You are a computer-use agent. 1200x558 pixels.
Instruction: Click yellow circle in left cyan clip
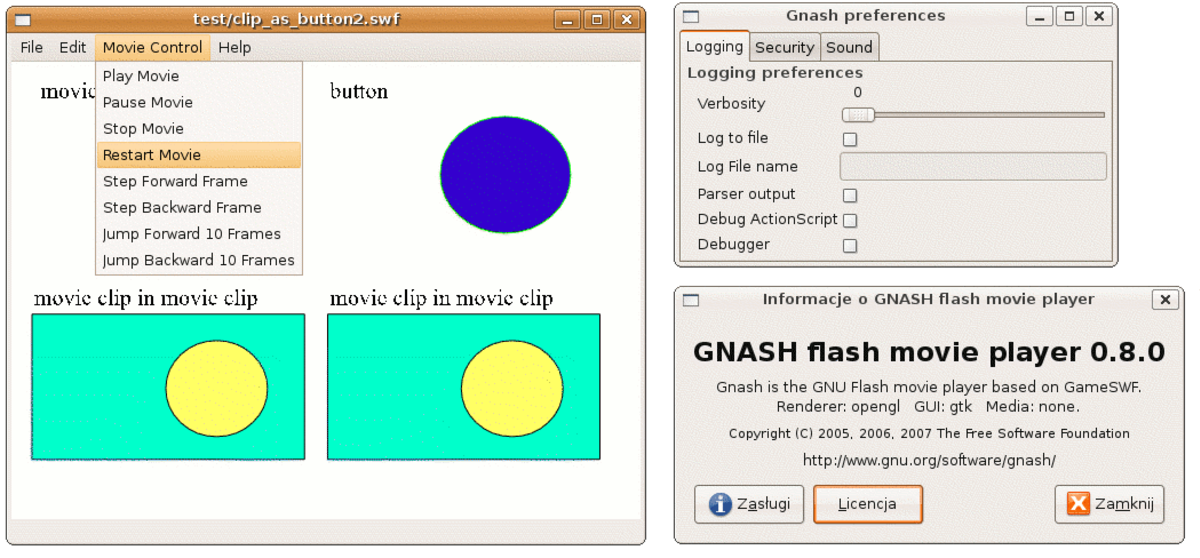(x=216, y=388)
